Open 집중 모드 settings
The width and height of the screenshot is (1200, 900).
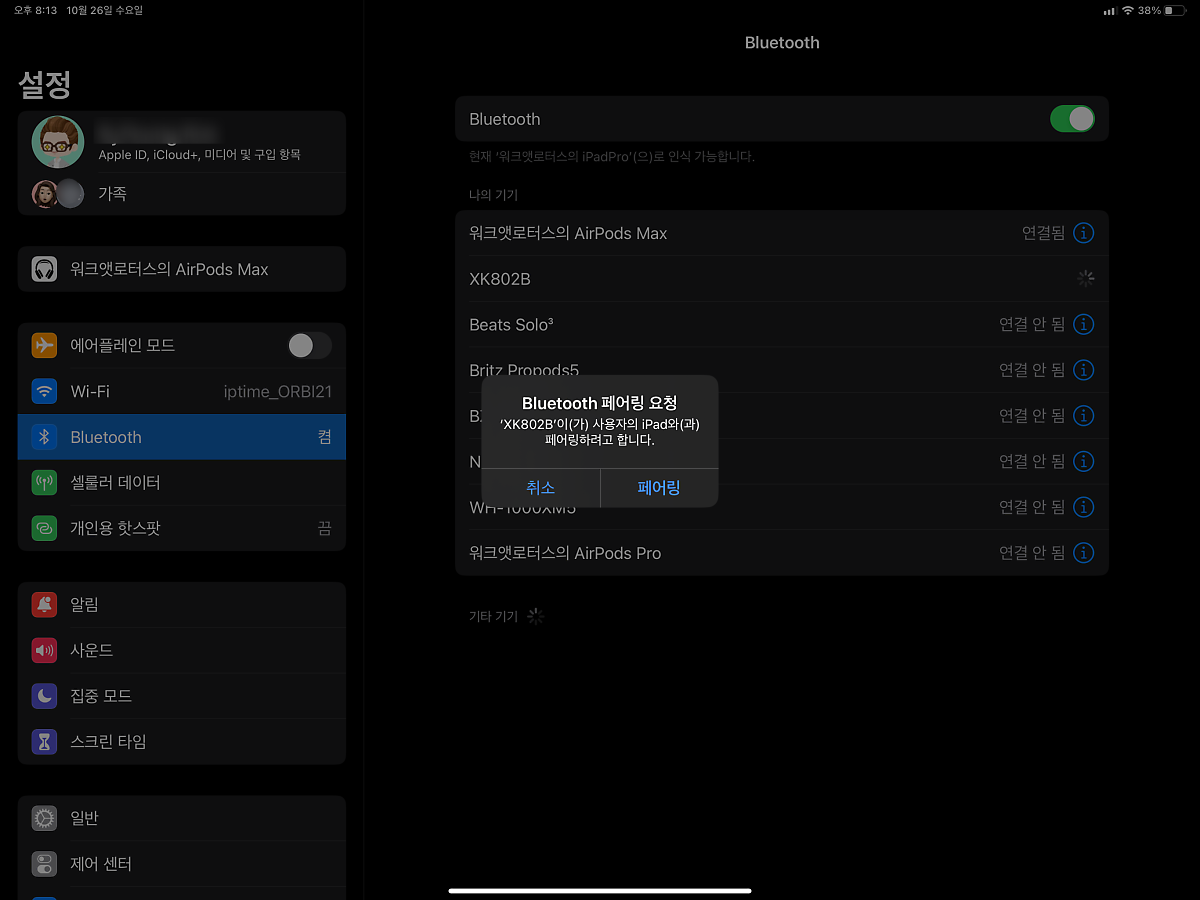(x=182, y=696)
